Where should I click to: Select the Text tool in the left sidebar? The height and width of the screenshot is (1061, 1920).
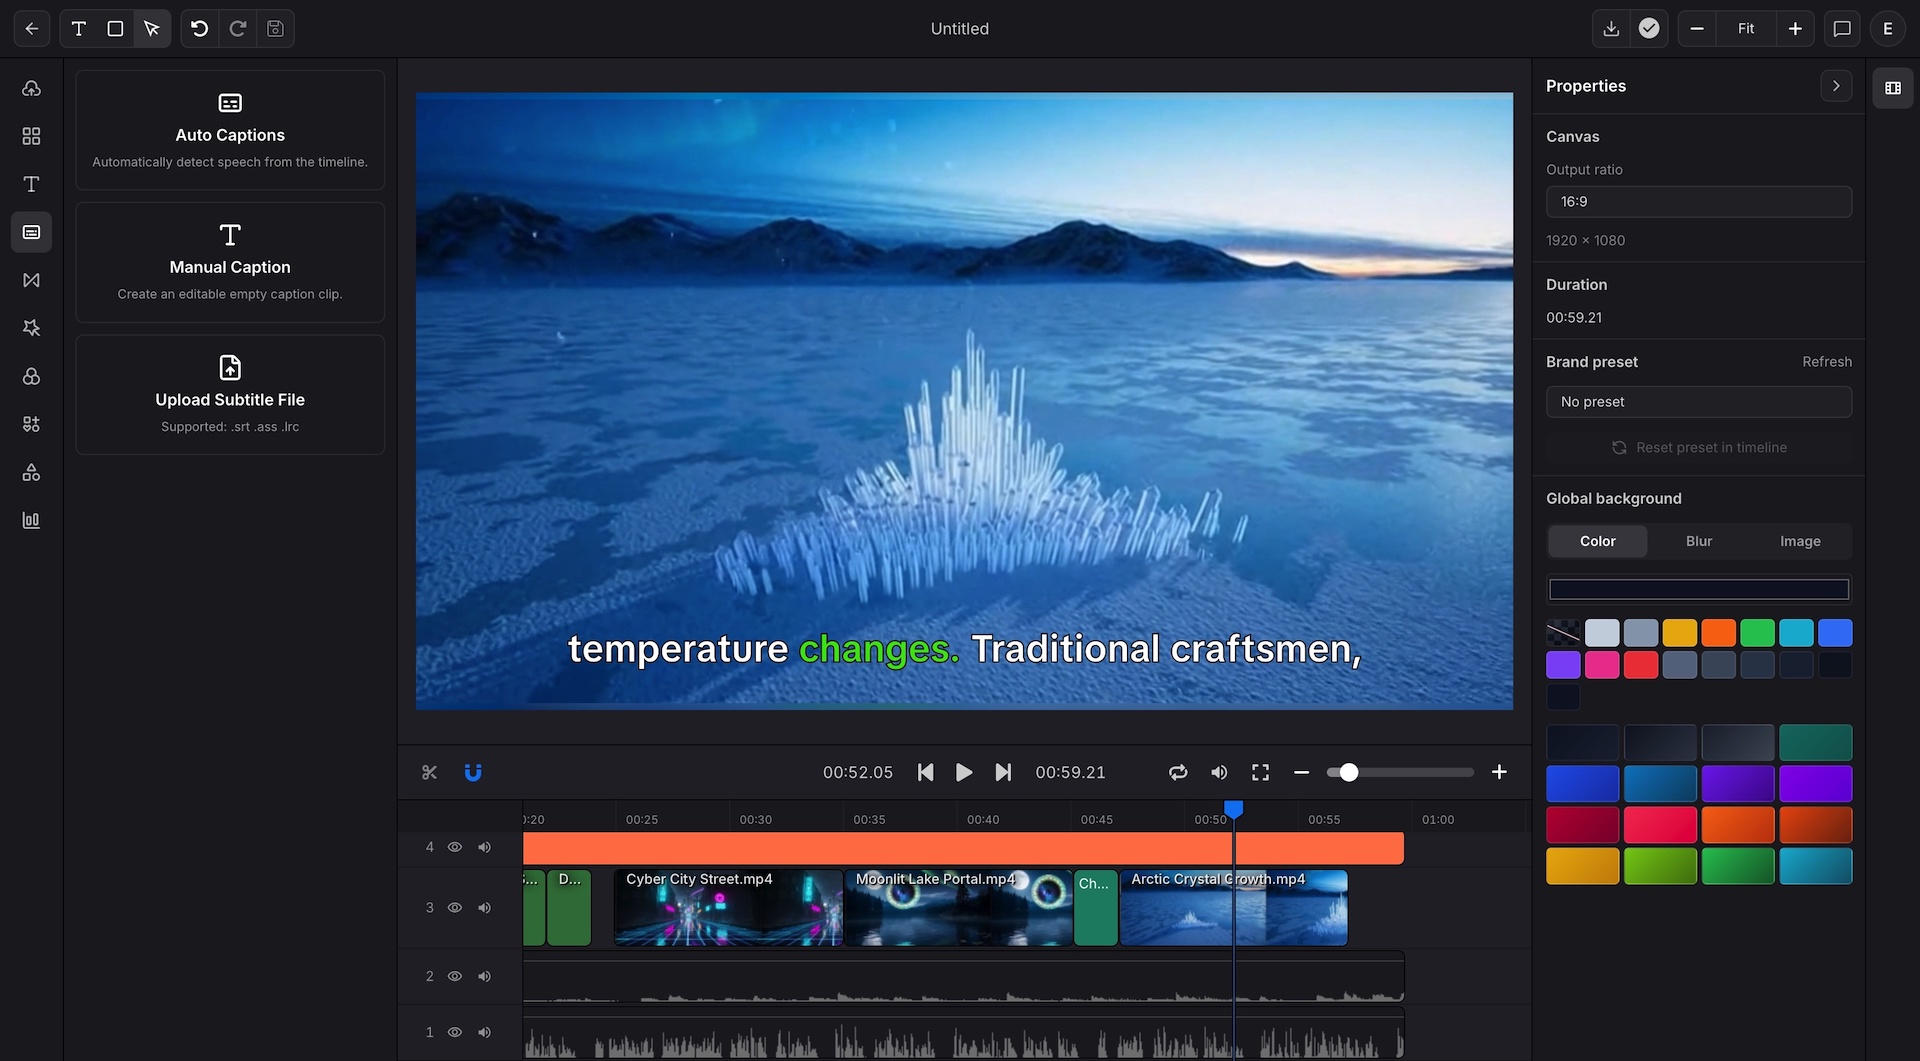click(x=31, y=184)
